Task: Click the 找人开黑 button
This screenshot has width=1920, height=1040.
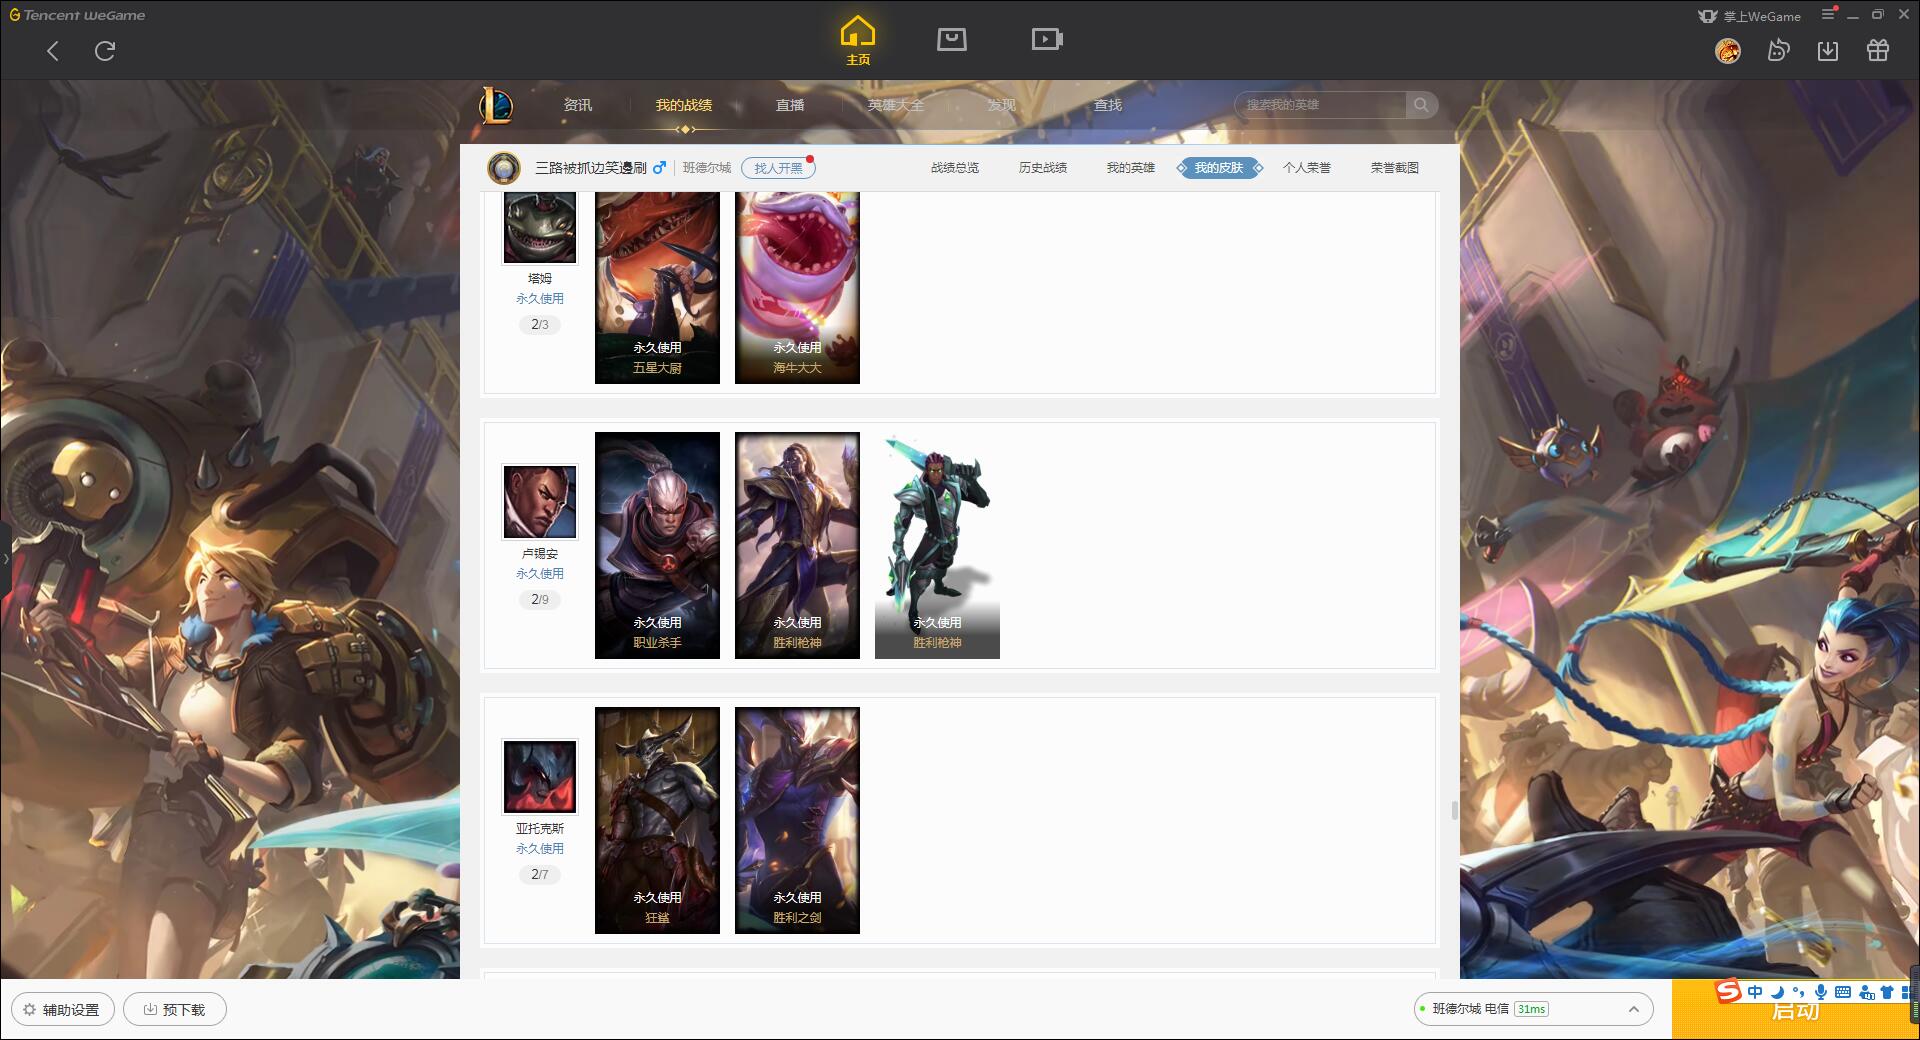Action: pos(778,168)
